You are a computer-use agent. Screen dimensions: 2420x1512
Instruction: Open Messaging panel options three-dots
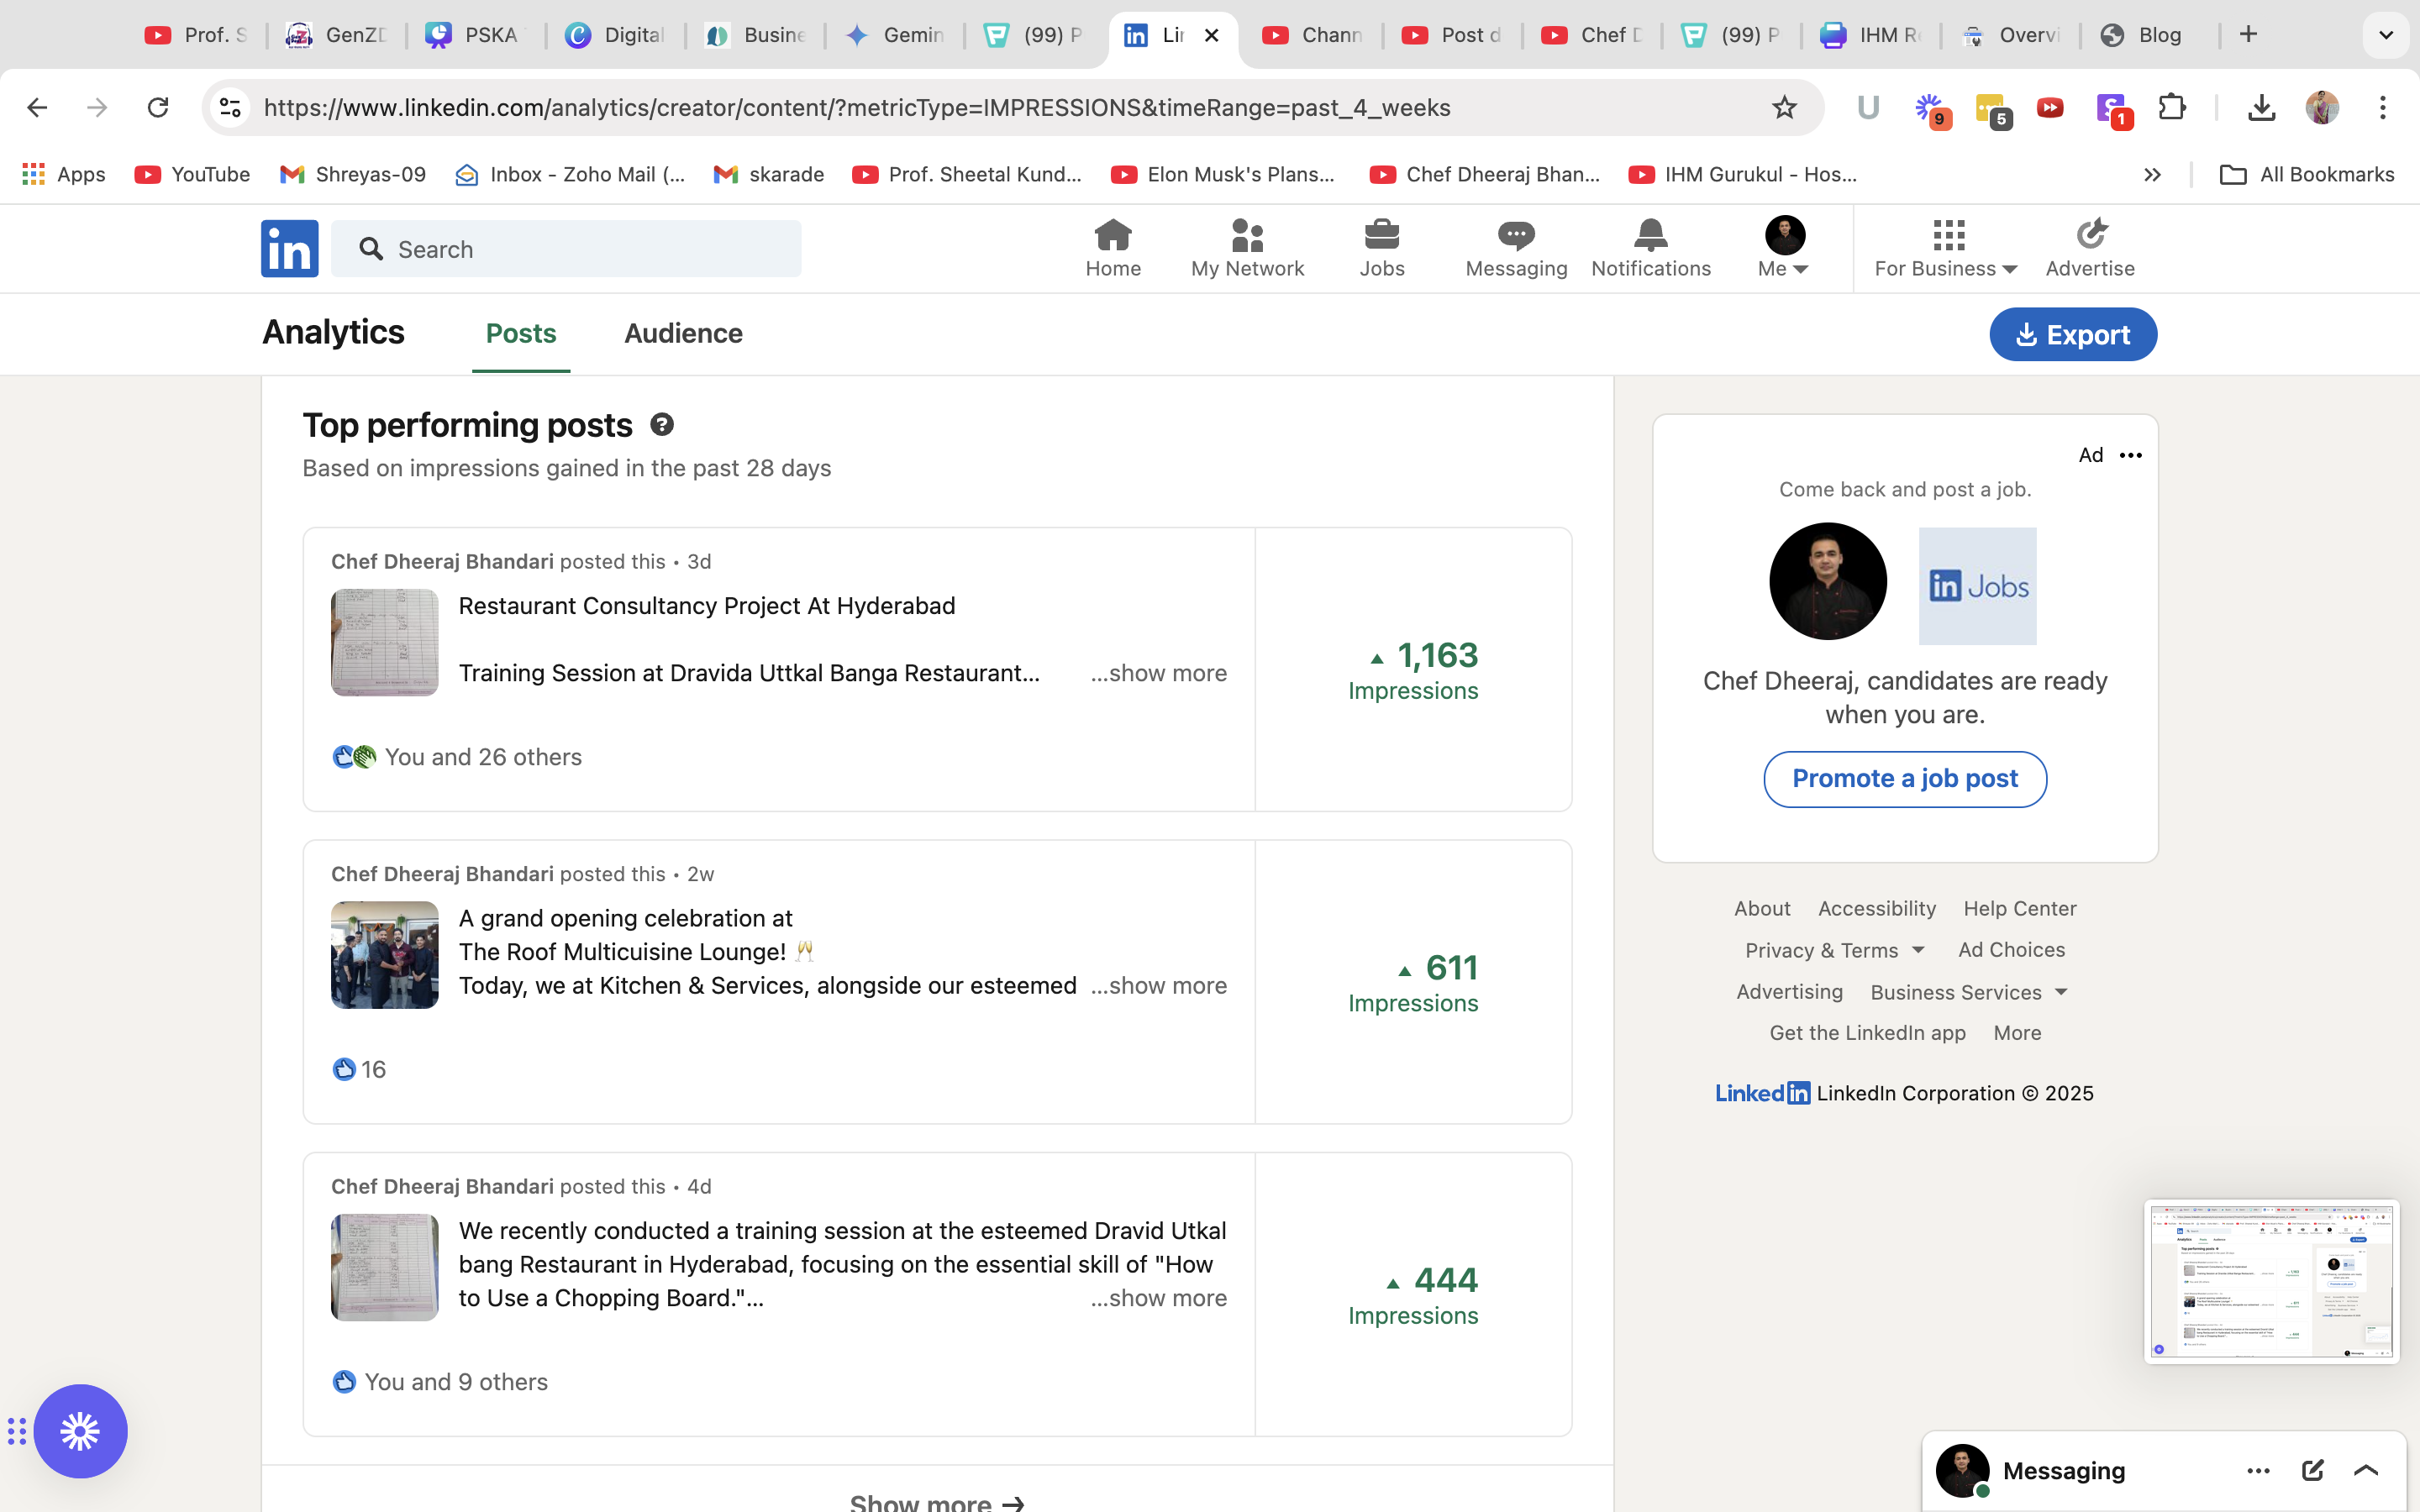click(2258, 1470)
